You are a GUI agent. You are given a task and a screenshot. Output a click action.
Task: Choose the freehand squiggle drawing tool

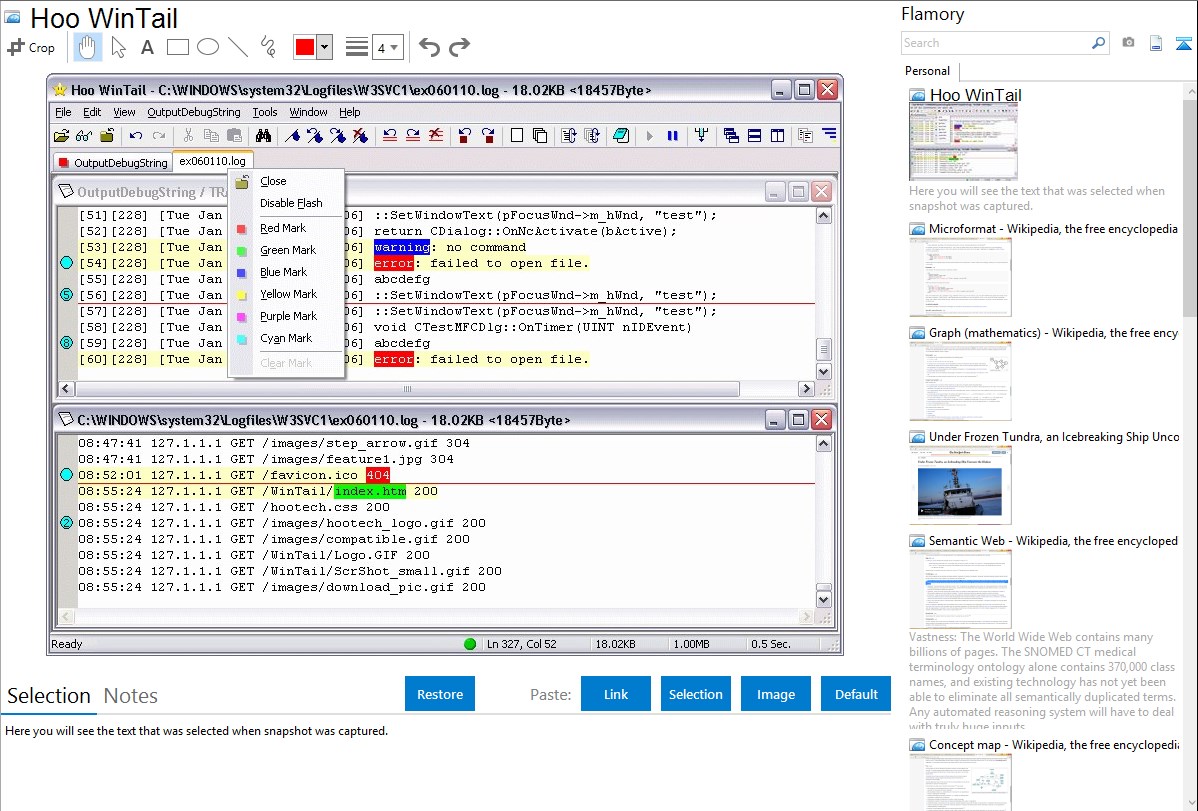coord(267,47)
